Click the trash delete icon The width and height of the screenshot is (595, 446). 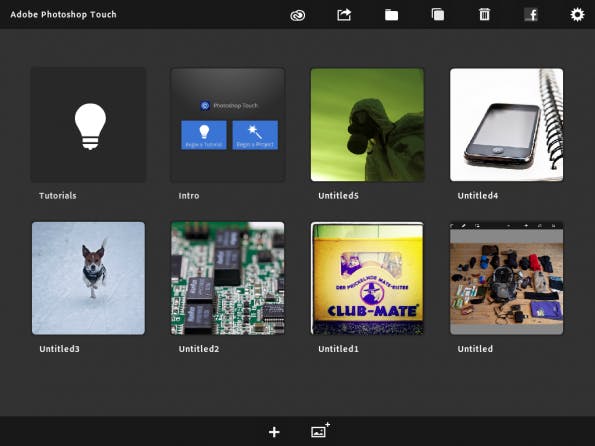[x=484, y=15]
